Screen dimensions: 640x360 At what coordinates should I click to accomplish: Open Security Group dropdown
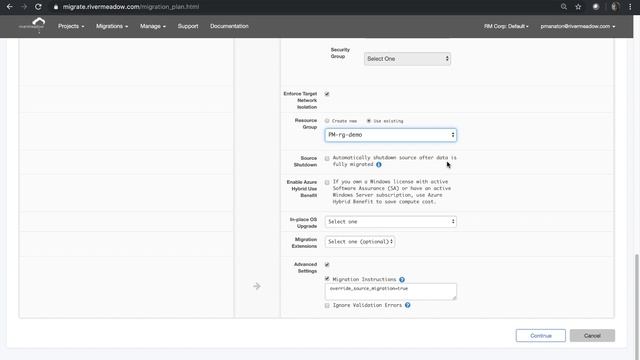[x=407, y=59]
